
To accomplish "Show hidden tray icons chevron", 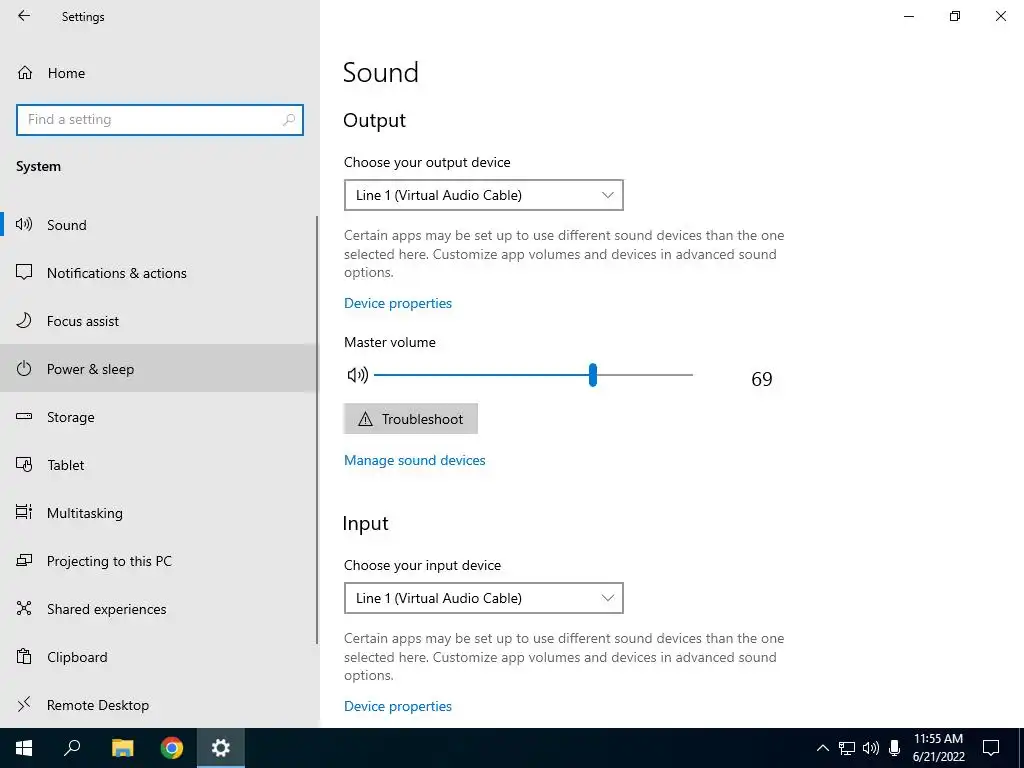I will (x=823, y=748).
